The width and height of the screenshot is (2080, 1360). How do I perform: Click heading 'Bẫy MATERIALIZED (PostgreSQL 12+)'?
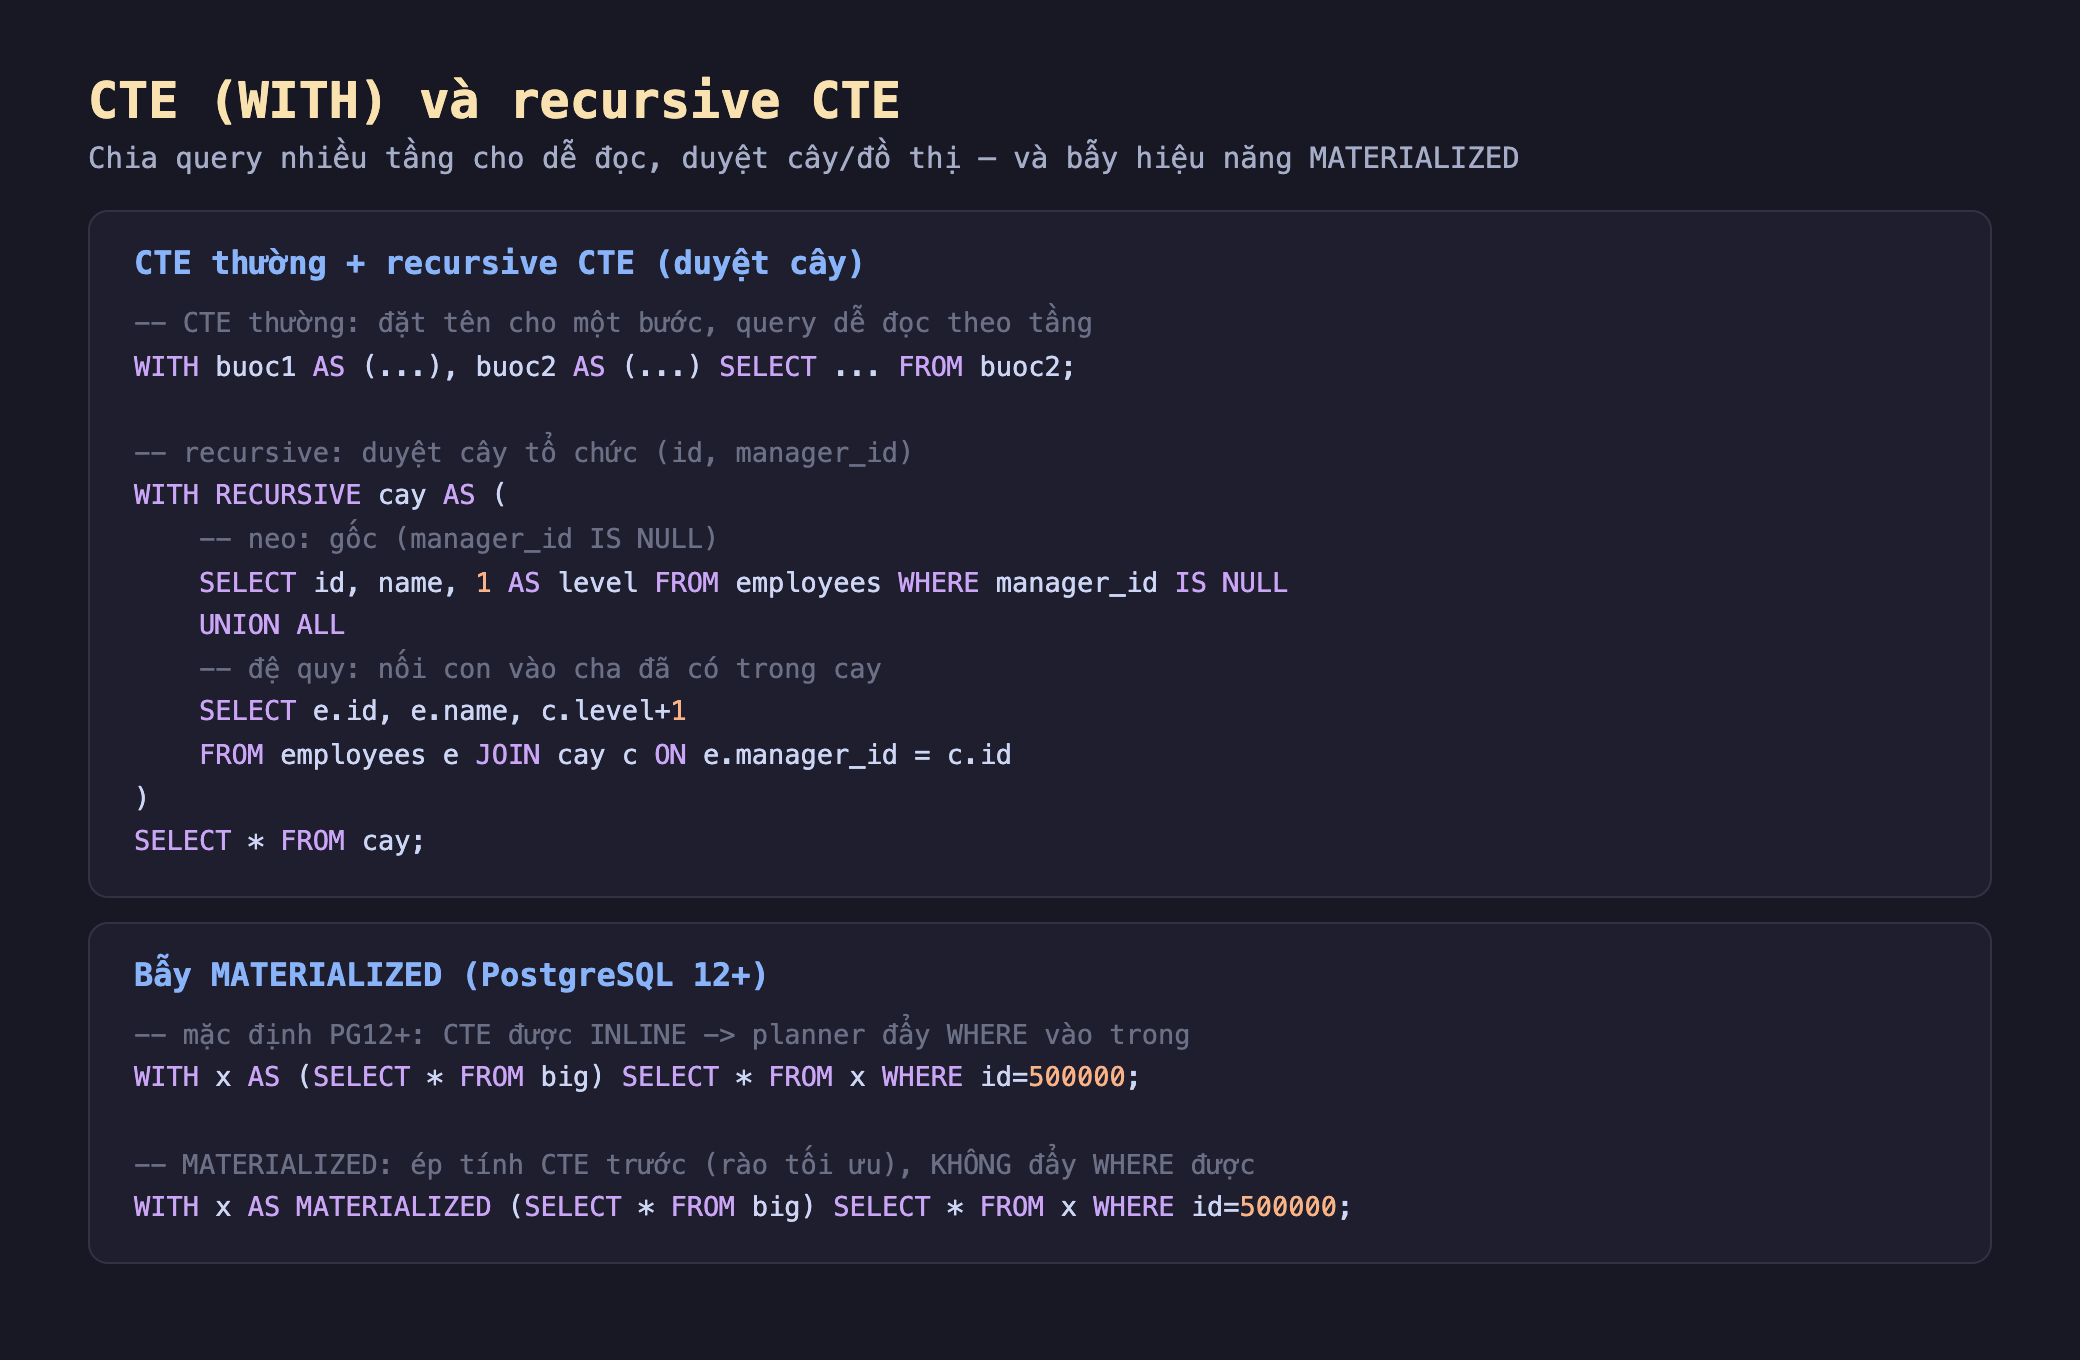[451, 974]
